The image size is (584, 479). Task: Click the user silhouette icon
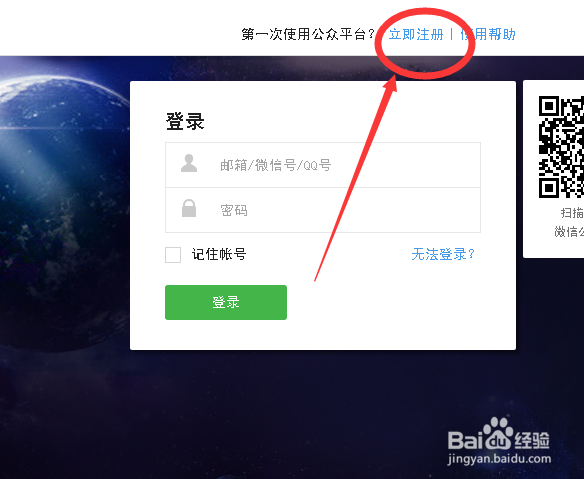click(x=189, y=163)
